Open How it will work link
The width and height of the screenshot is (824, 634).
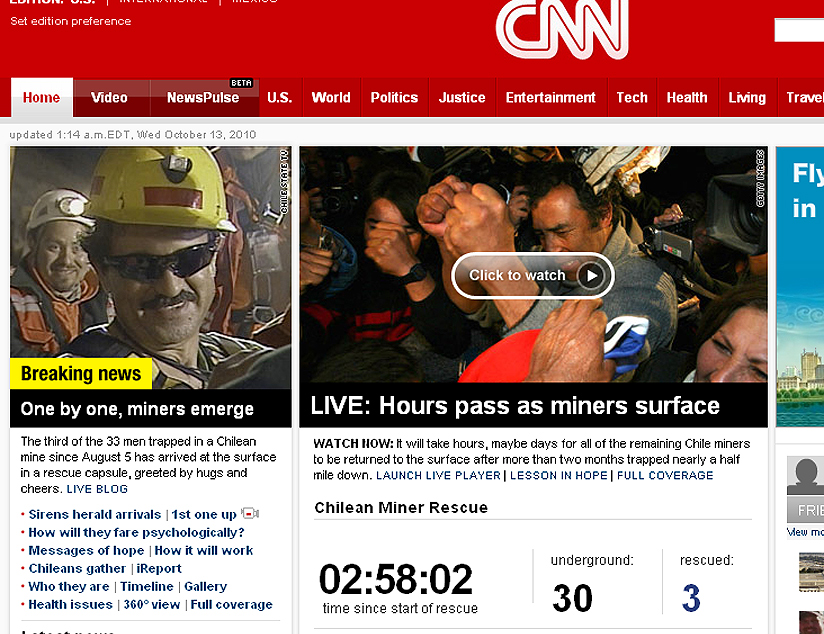point(204,550)
